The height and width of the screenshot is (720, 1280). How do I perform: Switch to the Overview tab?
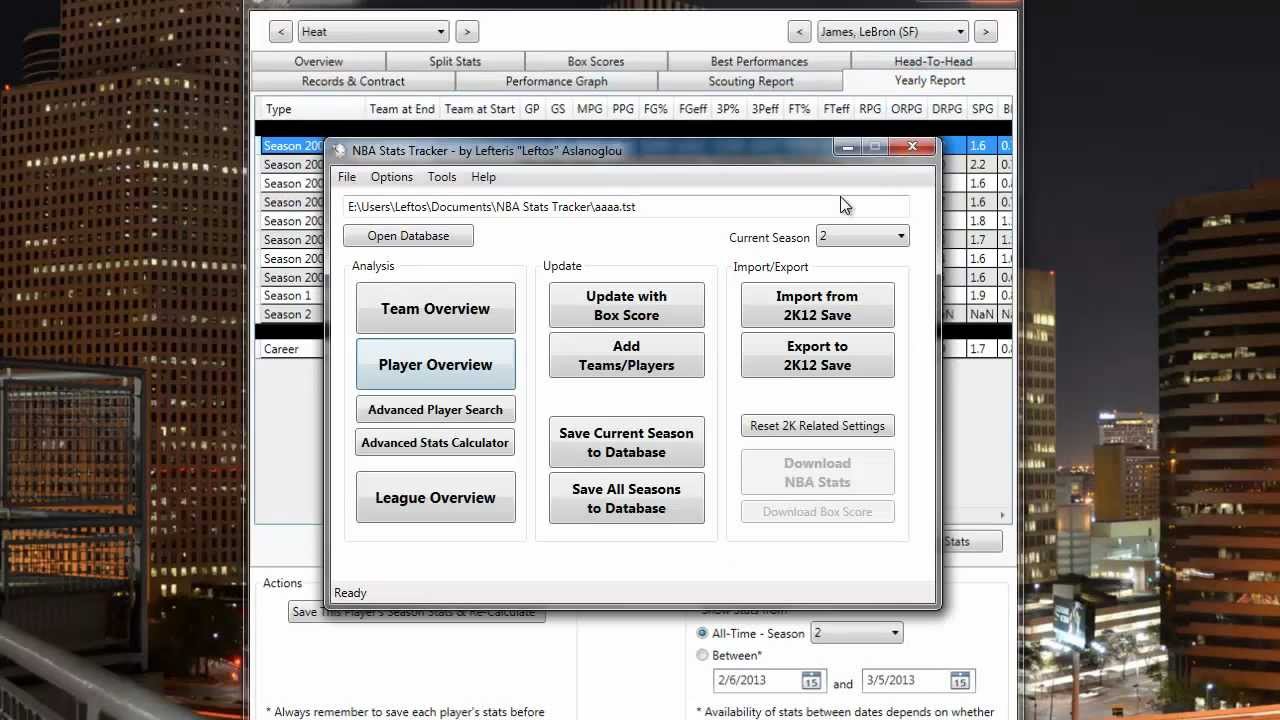click(319, 61)
